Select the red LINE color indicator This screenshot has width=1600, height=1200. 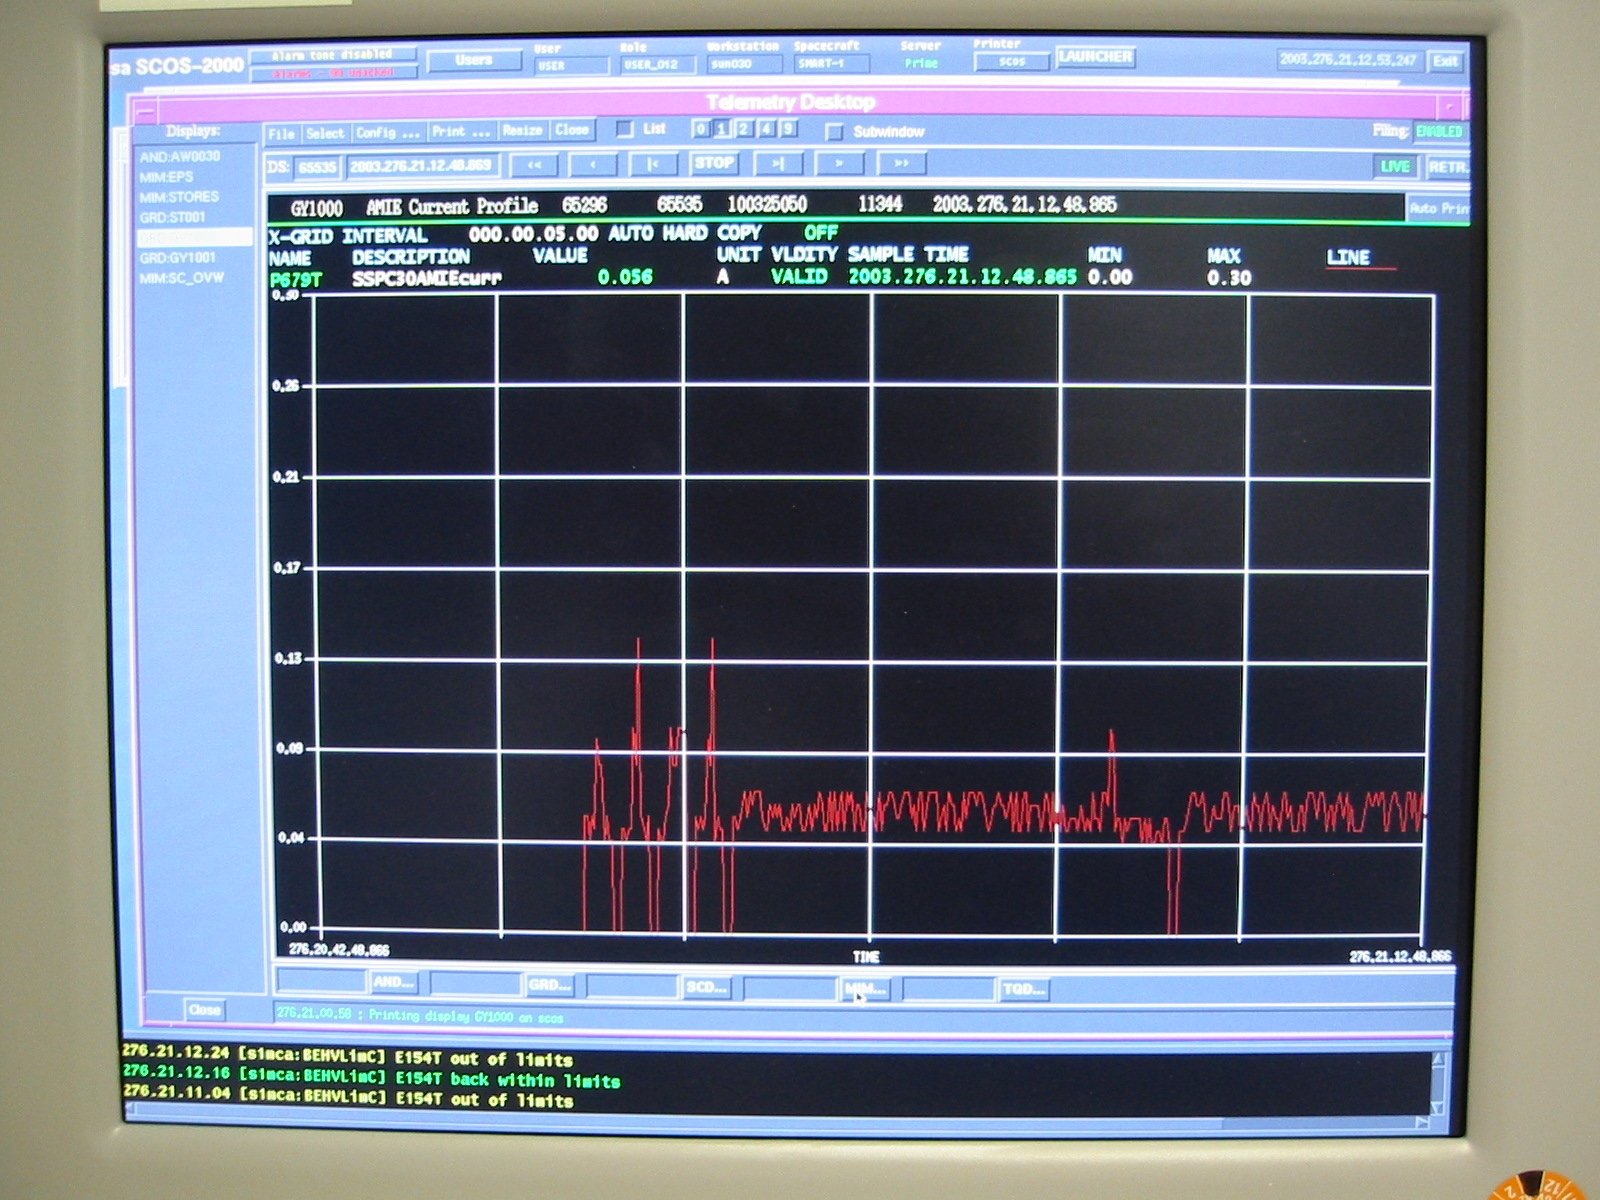click(x=1348, y=258)
